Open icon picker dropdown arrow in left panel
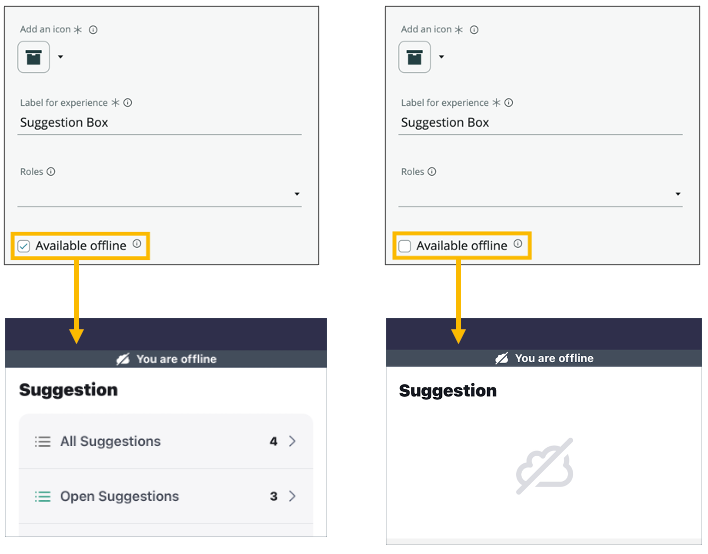 point(60,57)
